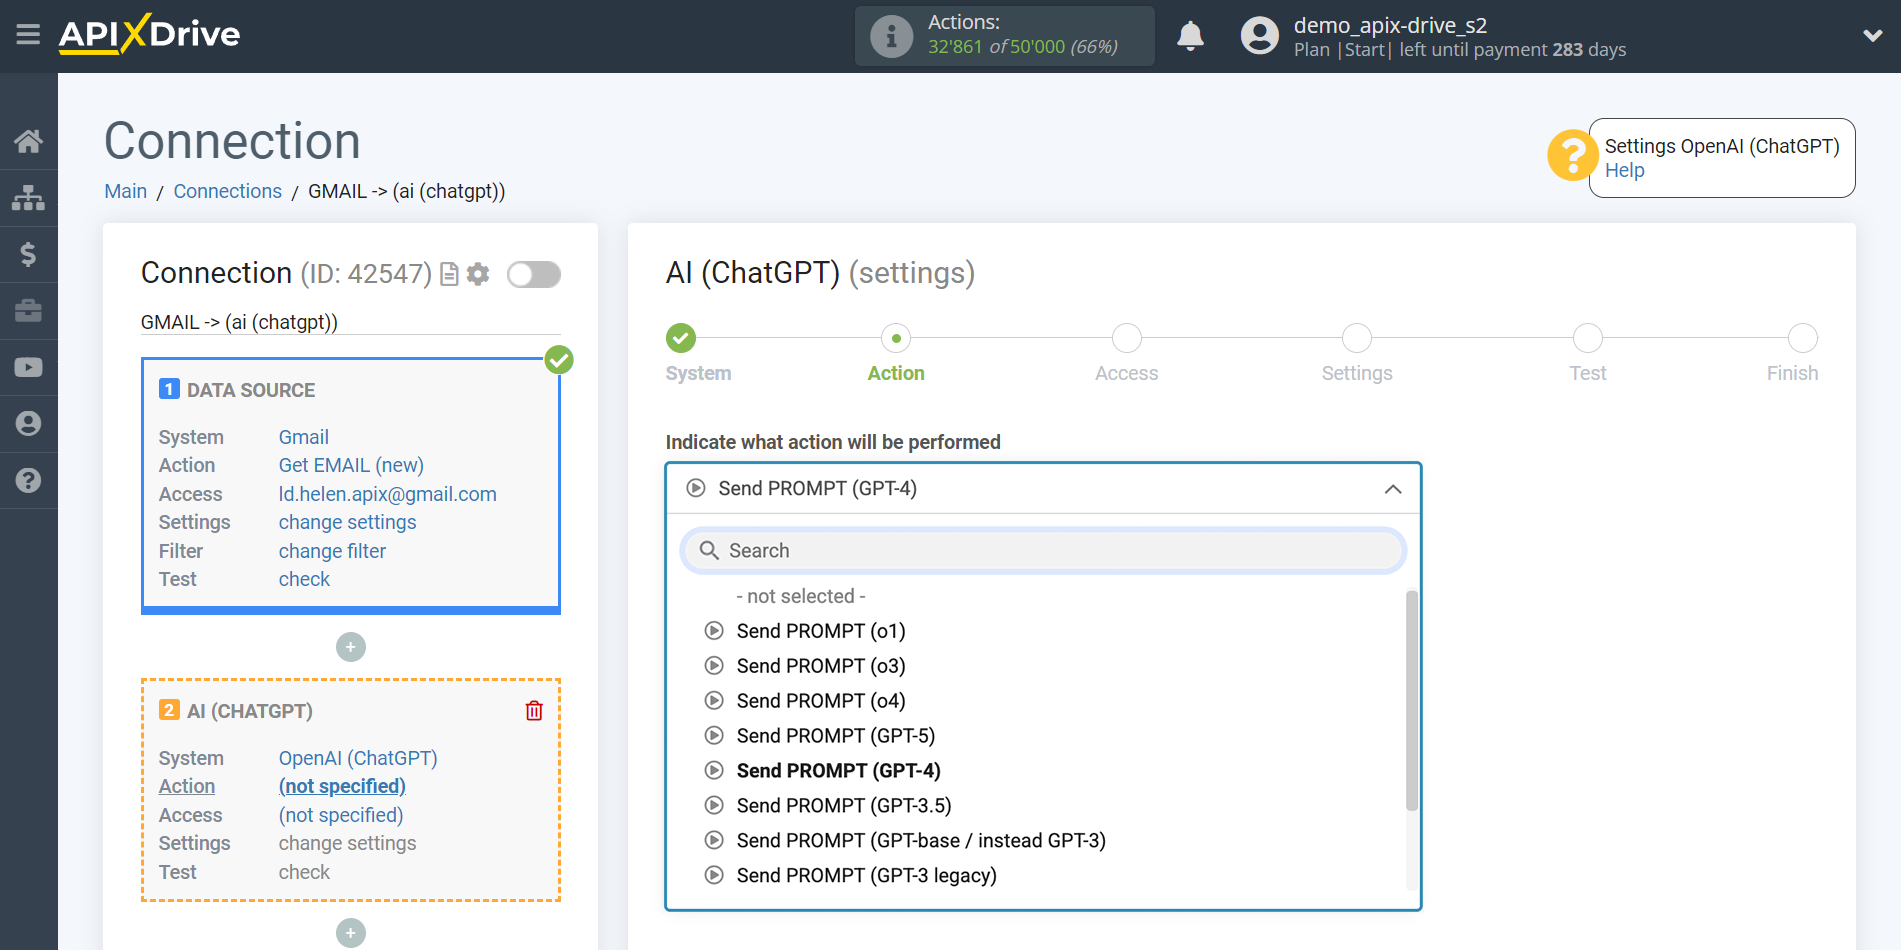
Task: Open change filter for the Gmail source
Action: [x=331, y=550]
